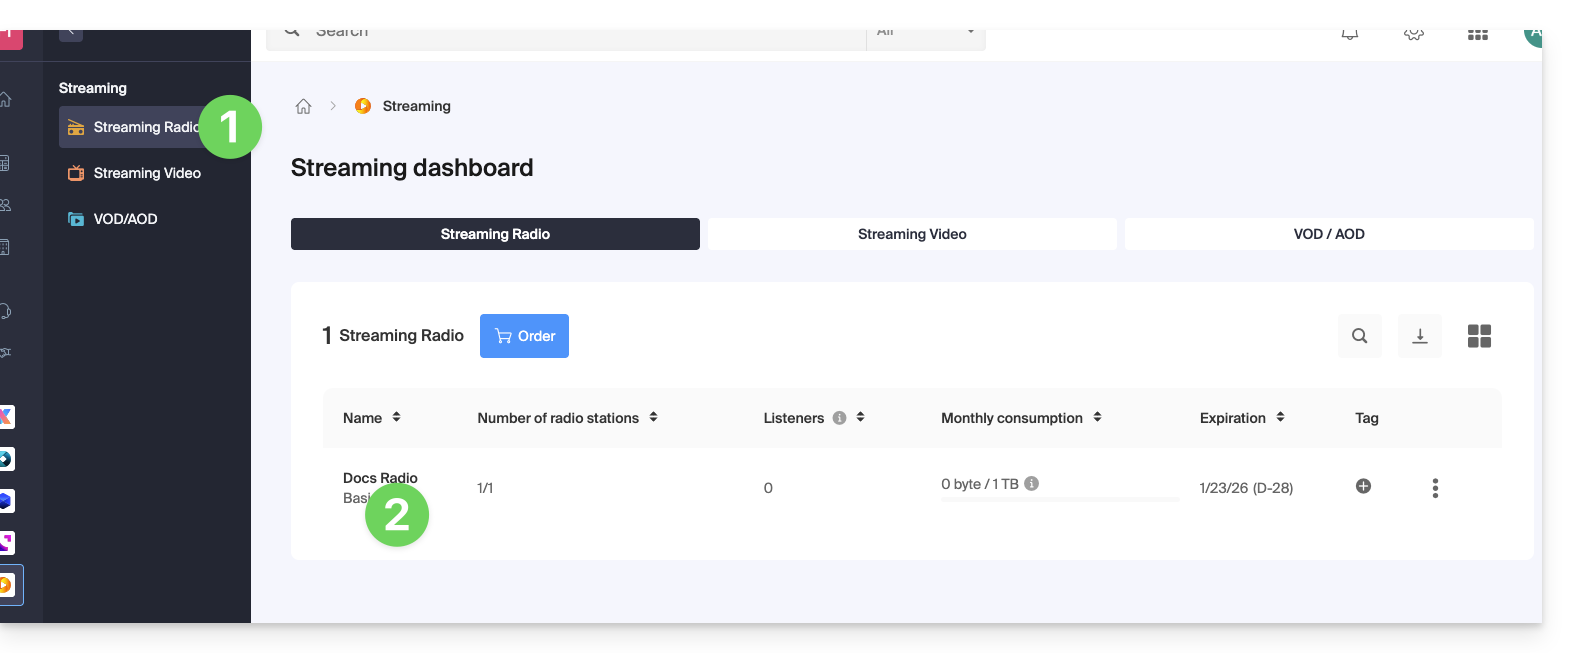Open Streaming Video in the sidebar
This screenshot has width=1572, height=653.
coord(147,173)
